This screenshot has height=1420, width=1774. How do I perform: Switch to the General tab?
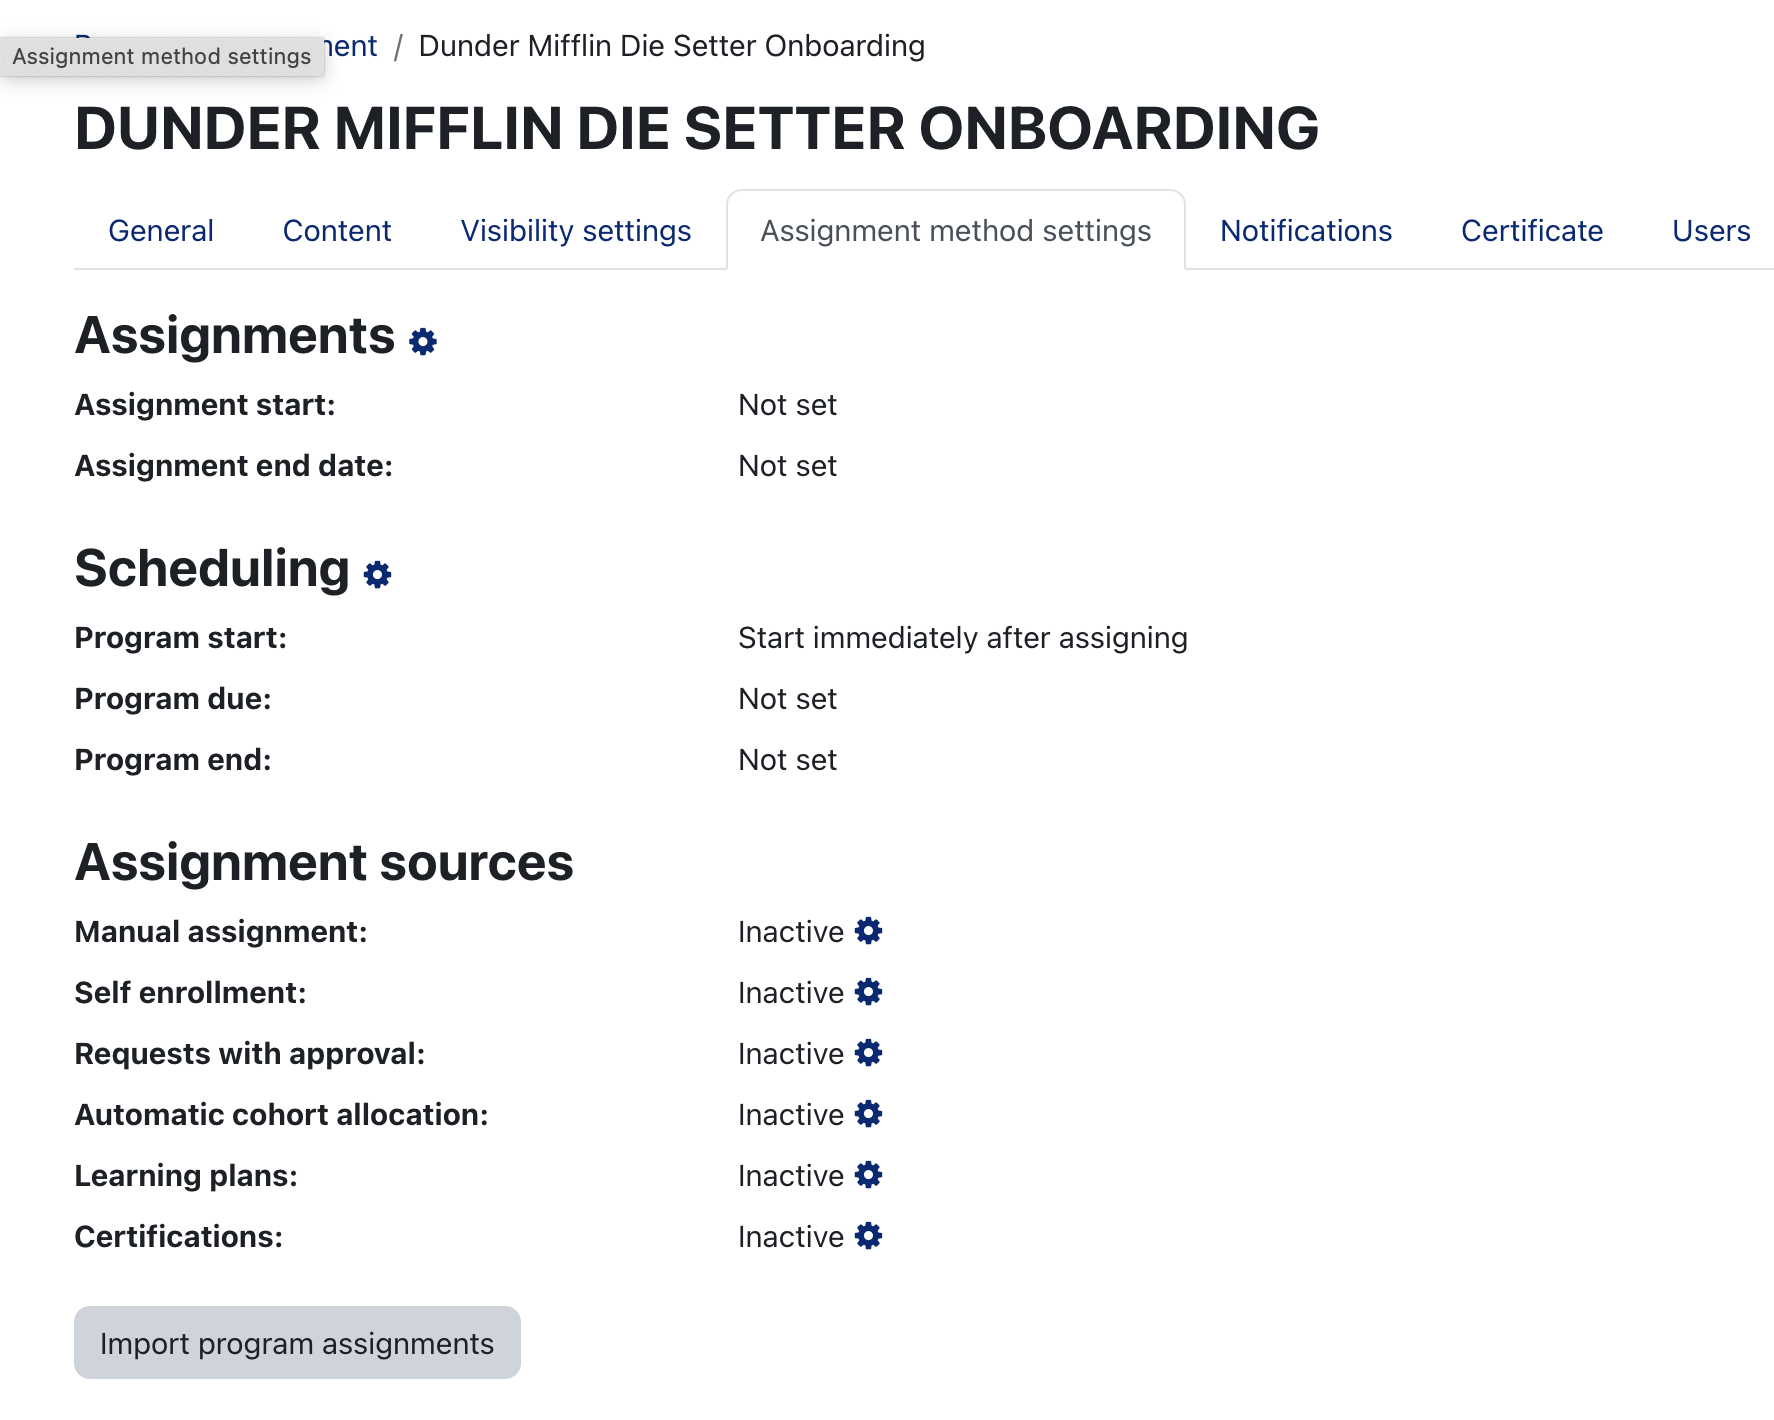point(161,231)
